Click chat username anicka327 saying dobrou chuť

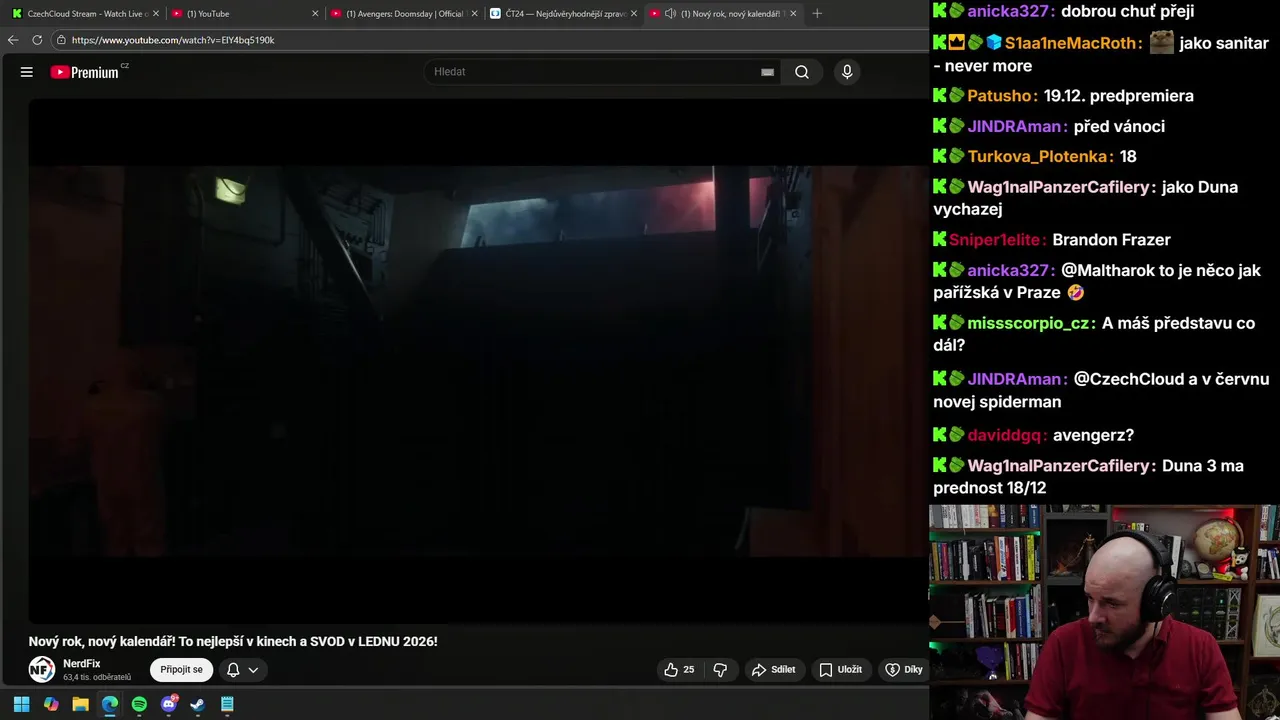[1009, 11]
